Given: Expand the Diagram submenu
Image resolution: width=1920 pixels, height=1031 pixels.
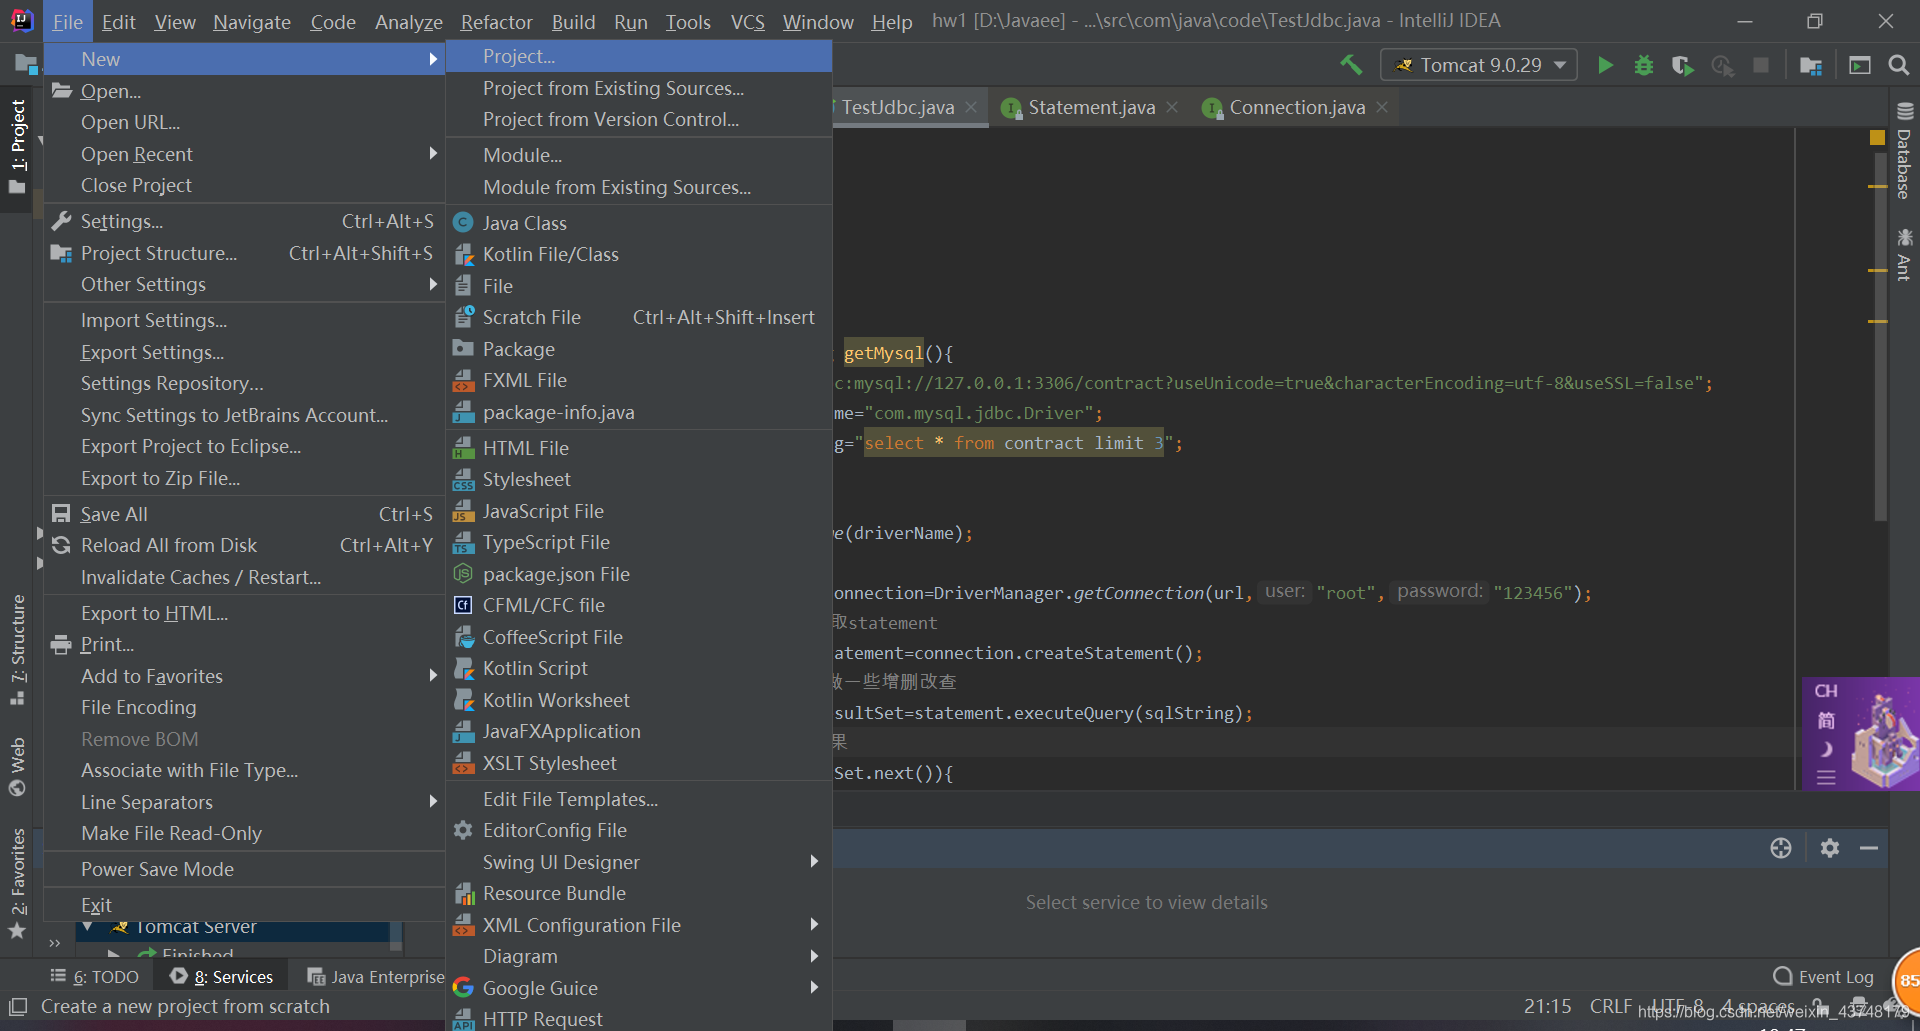Looking at the screenshot, I should (638, 956).
